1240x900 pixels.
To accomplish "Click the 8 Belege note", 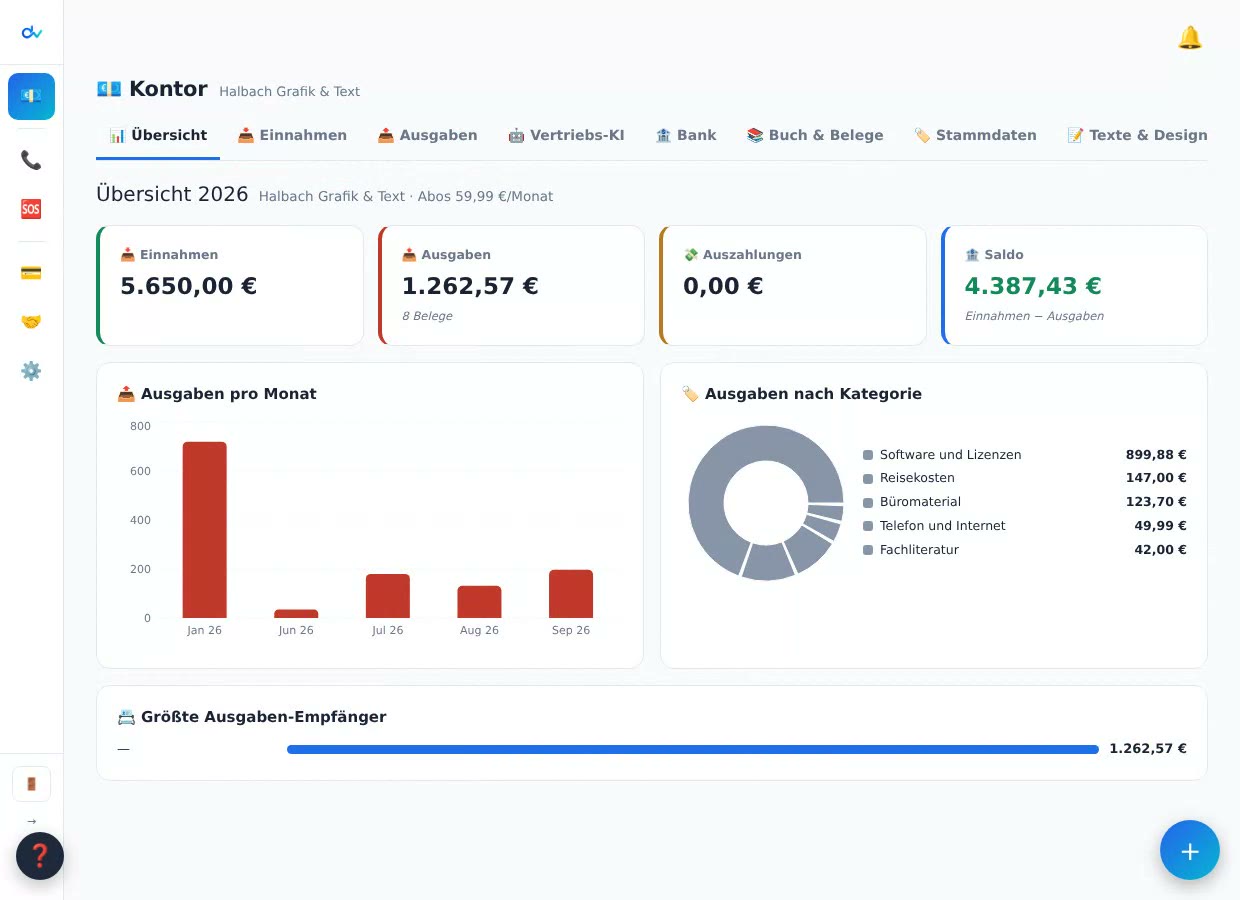I will (x=427, y=316).
